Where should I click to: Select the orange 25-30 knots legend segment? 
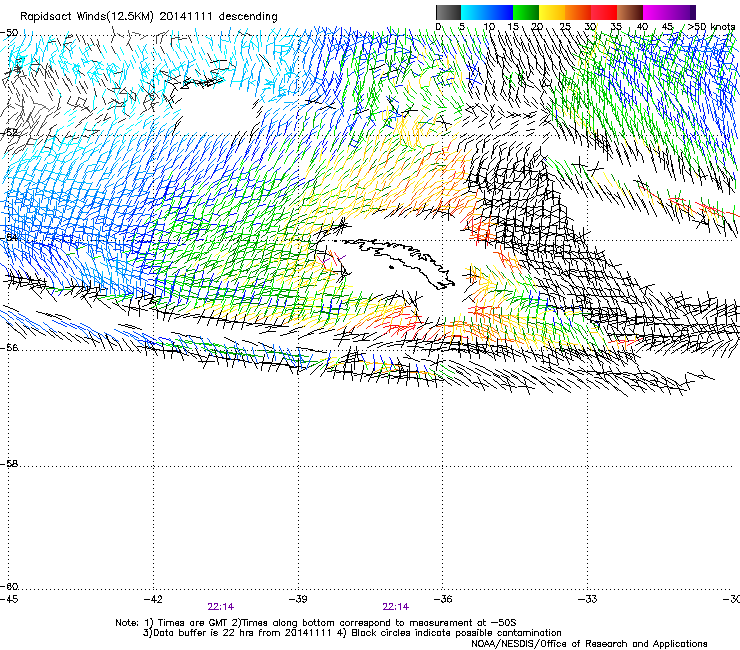(578, 12)
